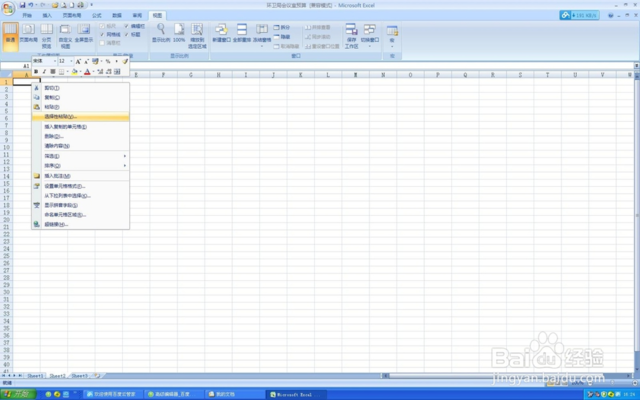The height and width of the screenshot is (400, 640).
Task: Click the Save icon in the quick access toolbar
Action: [22, 5]
